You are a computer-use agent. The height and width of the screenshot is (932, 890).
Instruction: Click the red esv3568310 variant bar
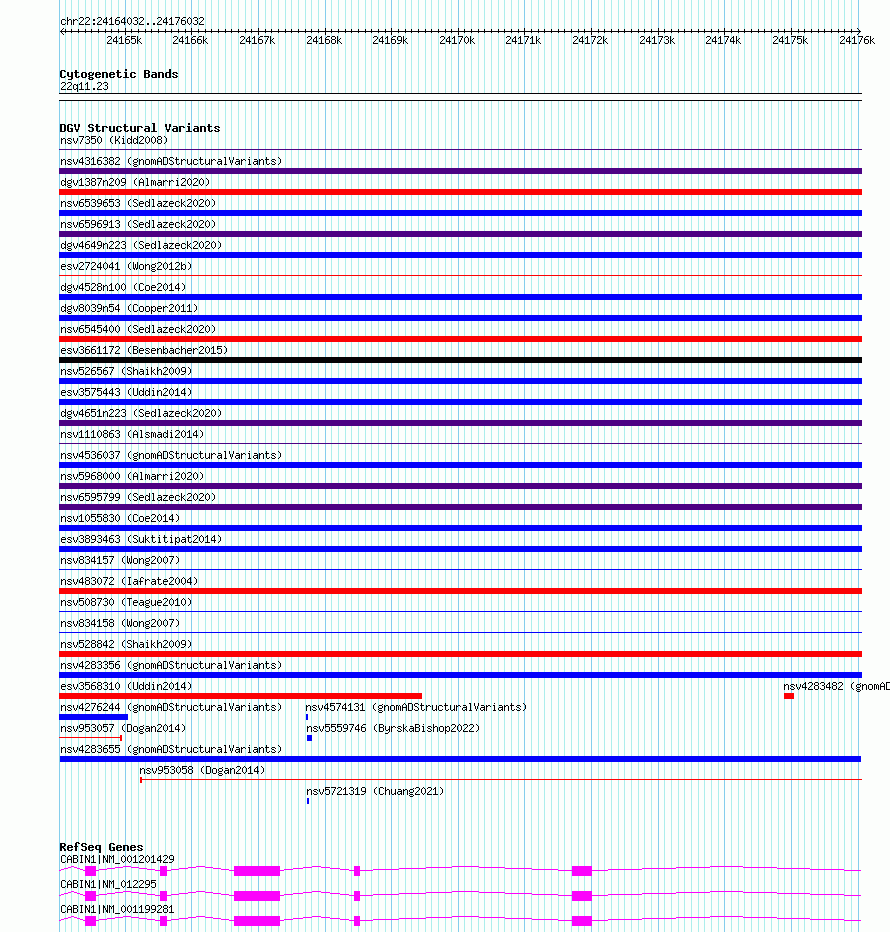click(241, 696)
